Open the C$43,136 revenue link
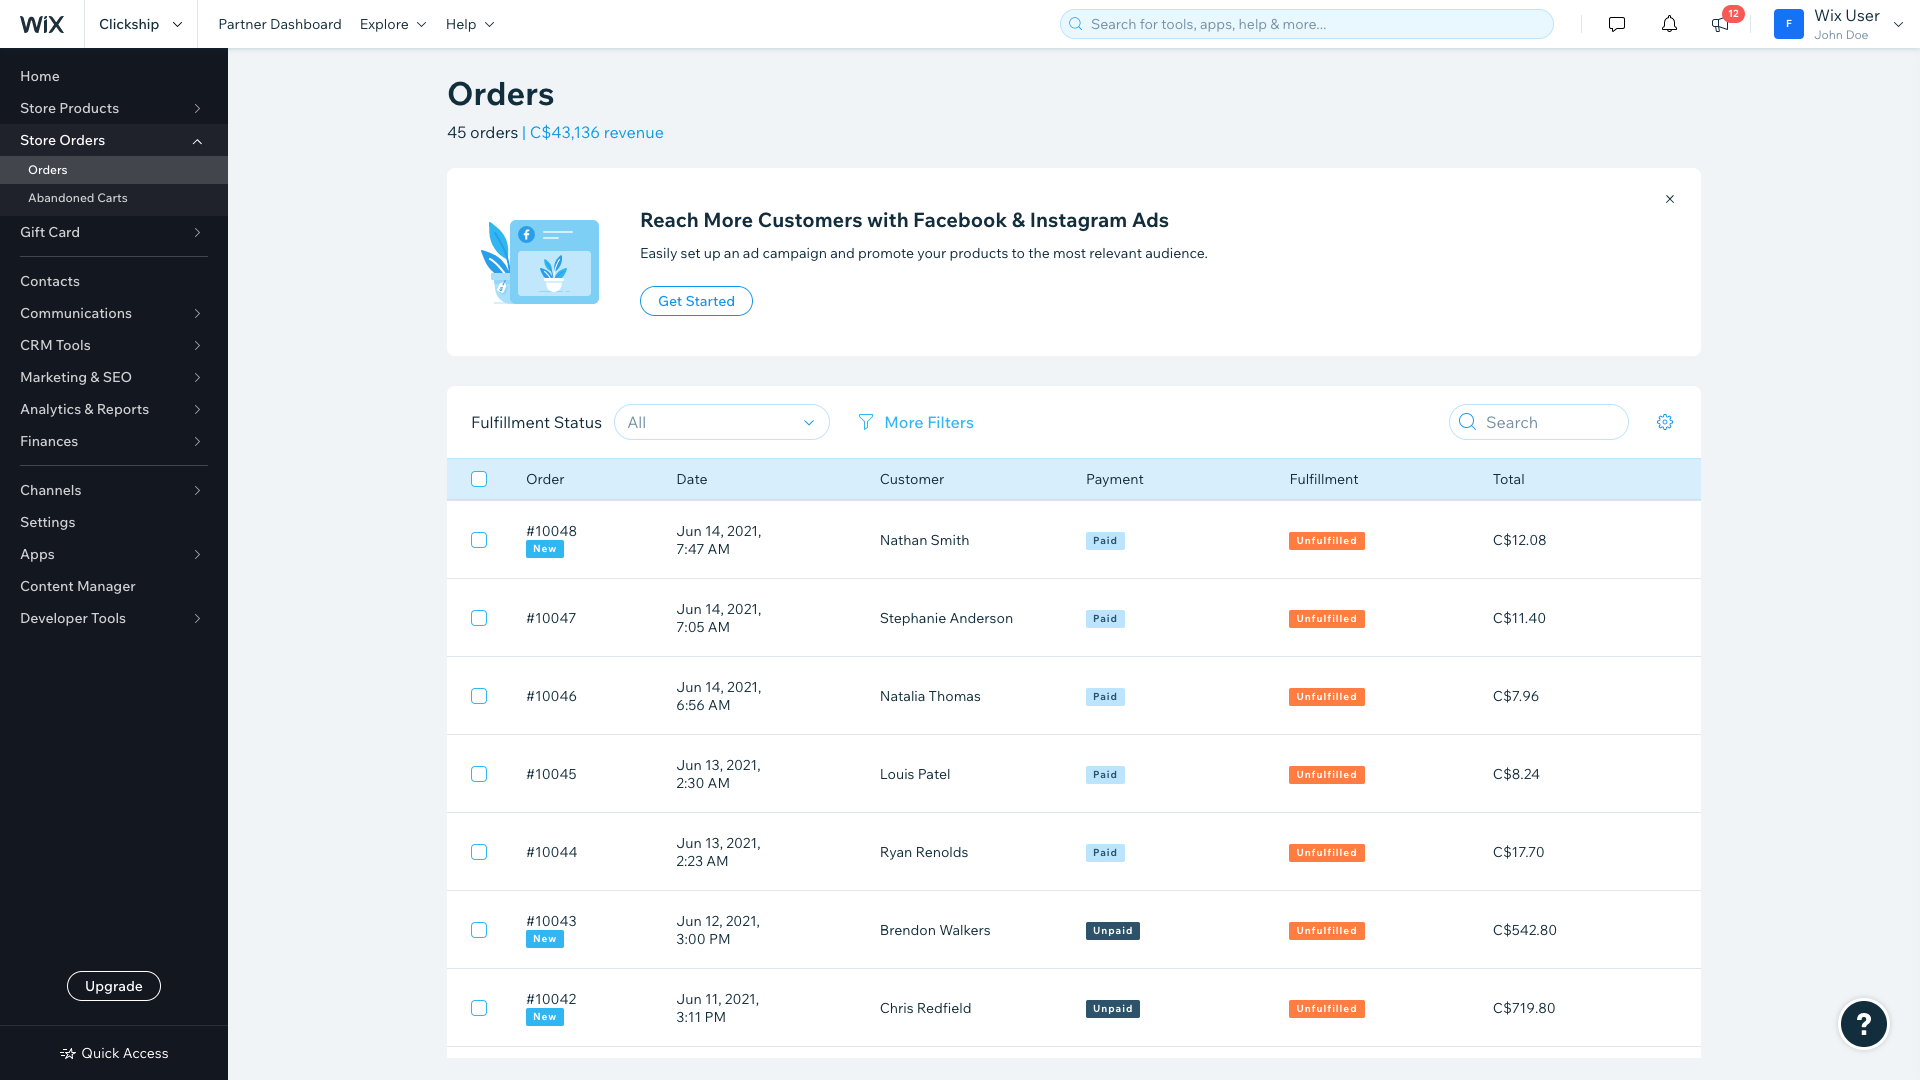This screenshot has height=1080, width=1920. click(x=596, y=132)
